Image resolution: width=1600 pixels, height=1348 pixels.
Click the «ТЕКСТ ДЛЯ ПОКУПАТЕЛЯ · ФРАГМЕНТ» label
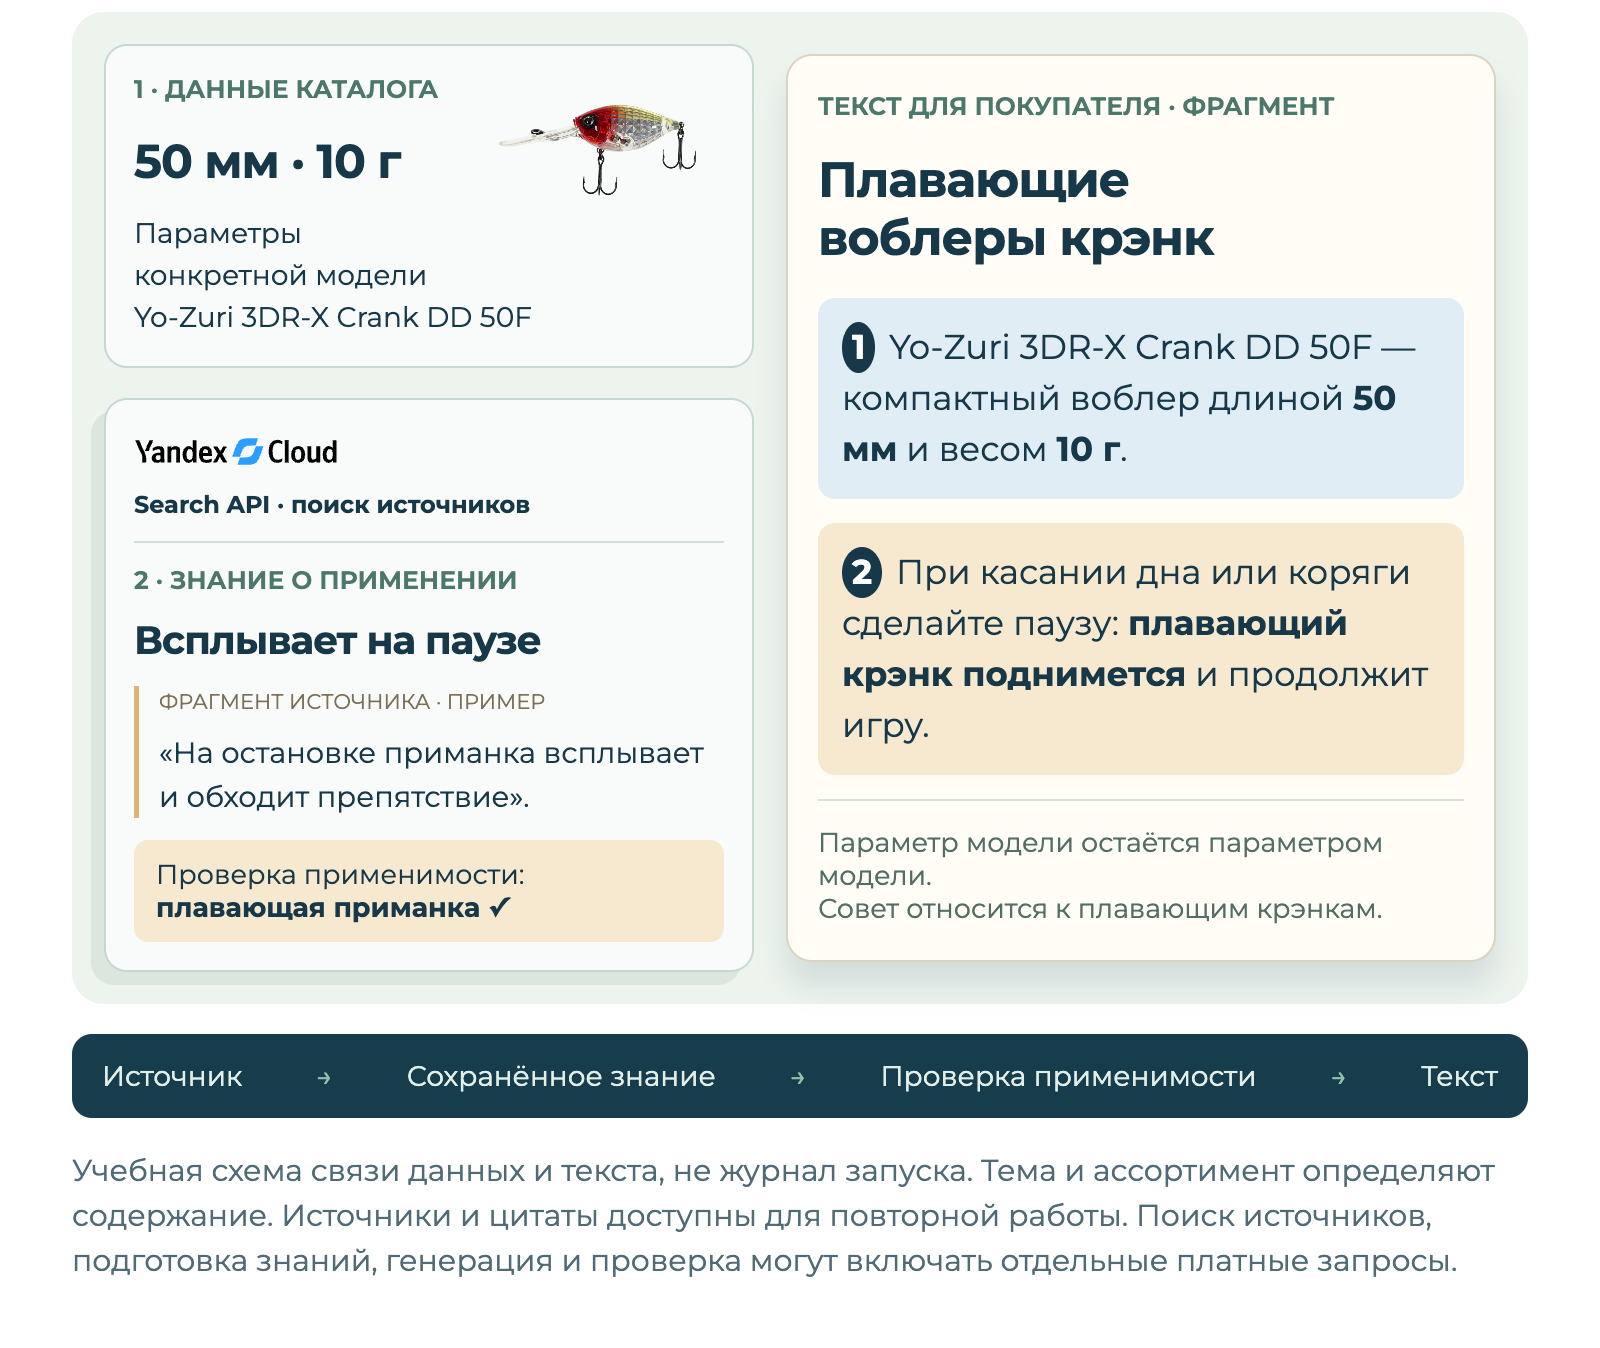pyautogui.click(x=1076, y=106)
